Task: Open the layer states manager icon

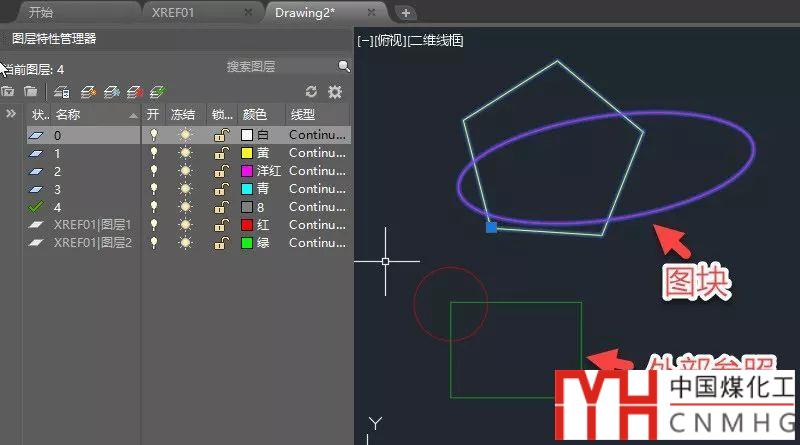Action: click(x=62, y=92)
